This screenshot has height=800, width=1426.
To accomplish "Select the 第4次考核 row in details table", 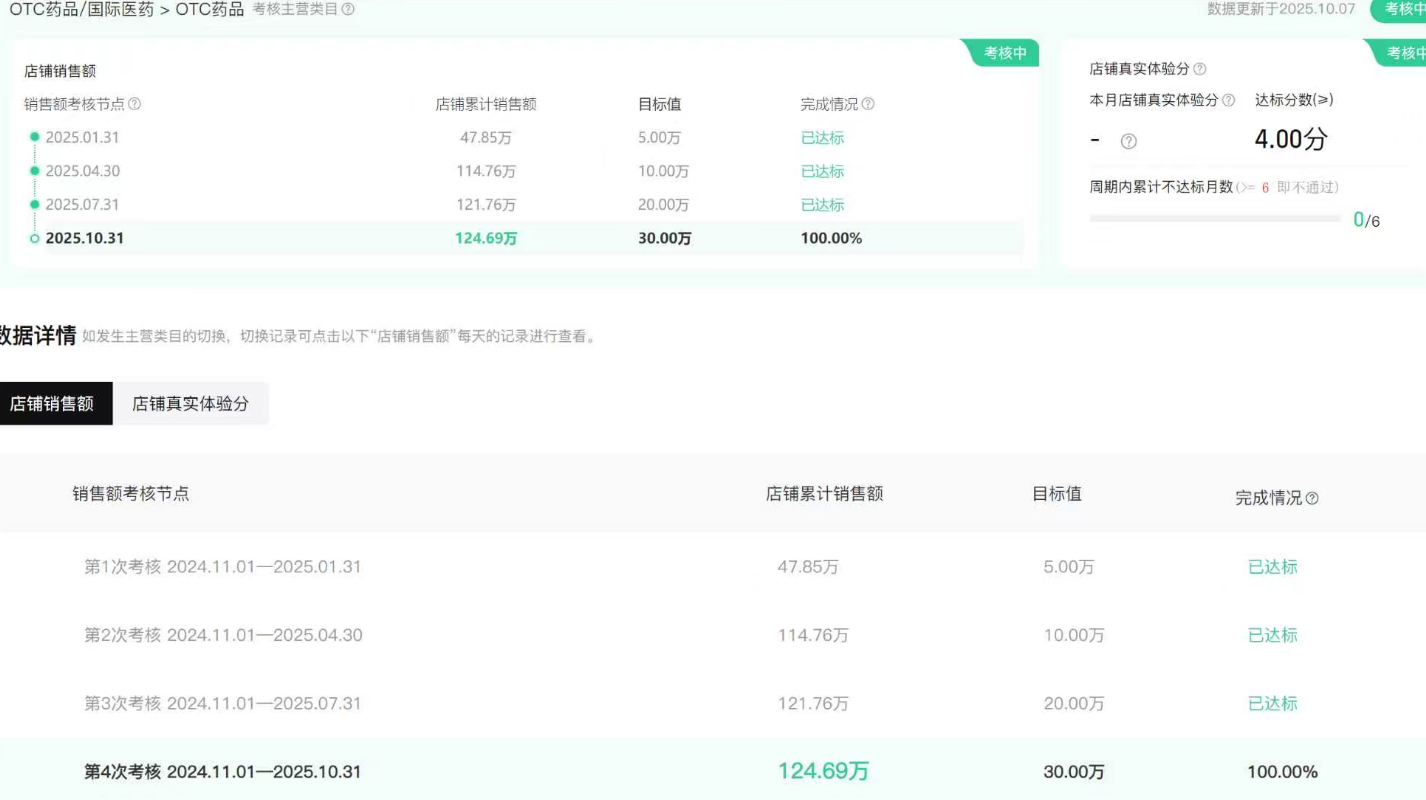I will 222,772.
